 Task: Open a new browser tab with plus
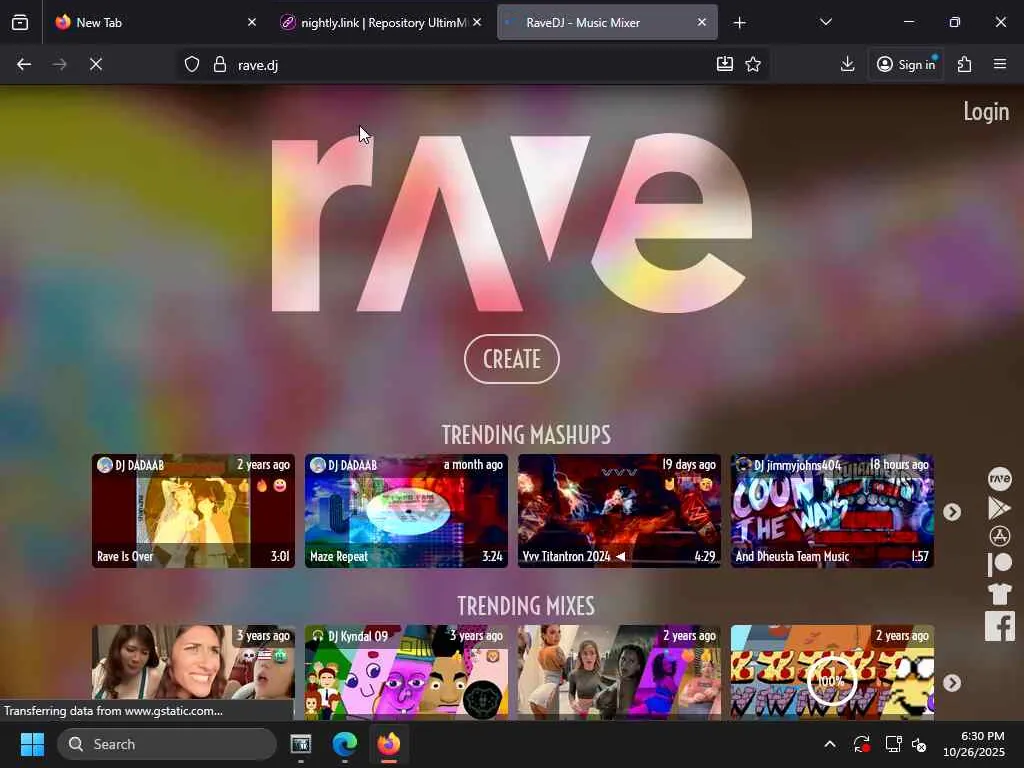click(x=739, y=23)
